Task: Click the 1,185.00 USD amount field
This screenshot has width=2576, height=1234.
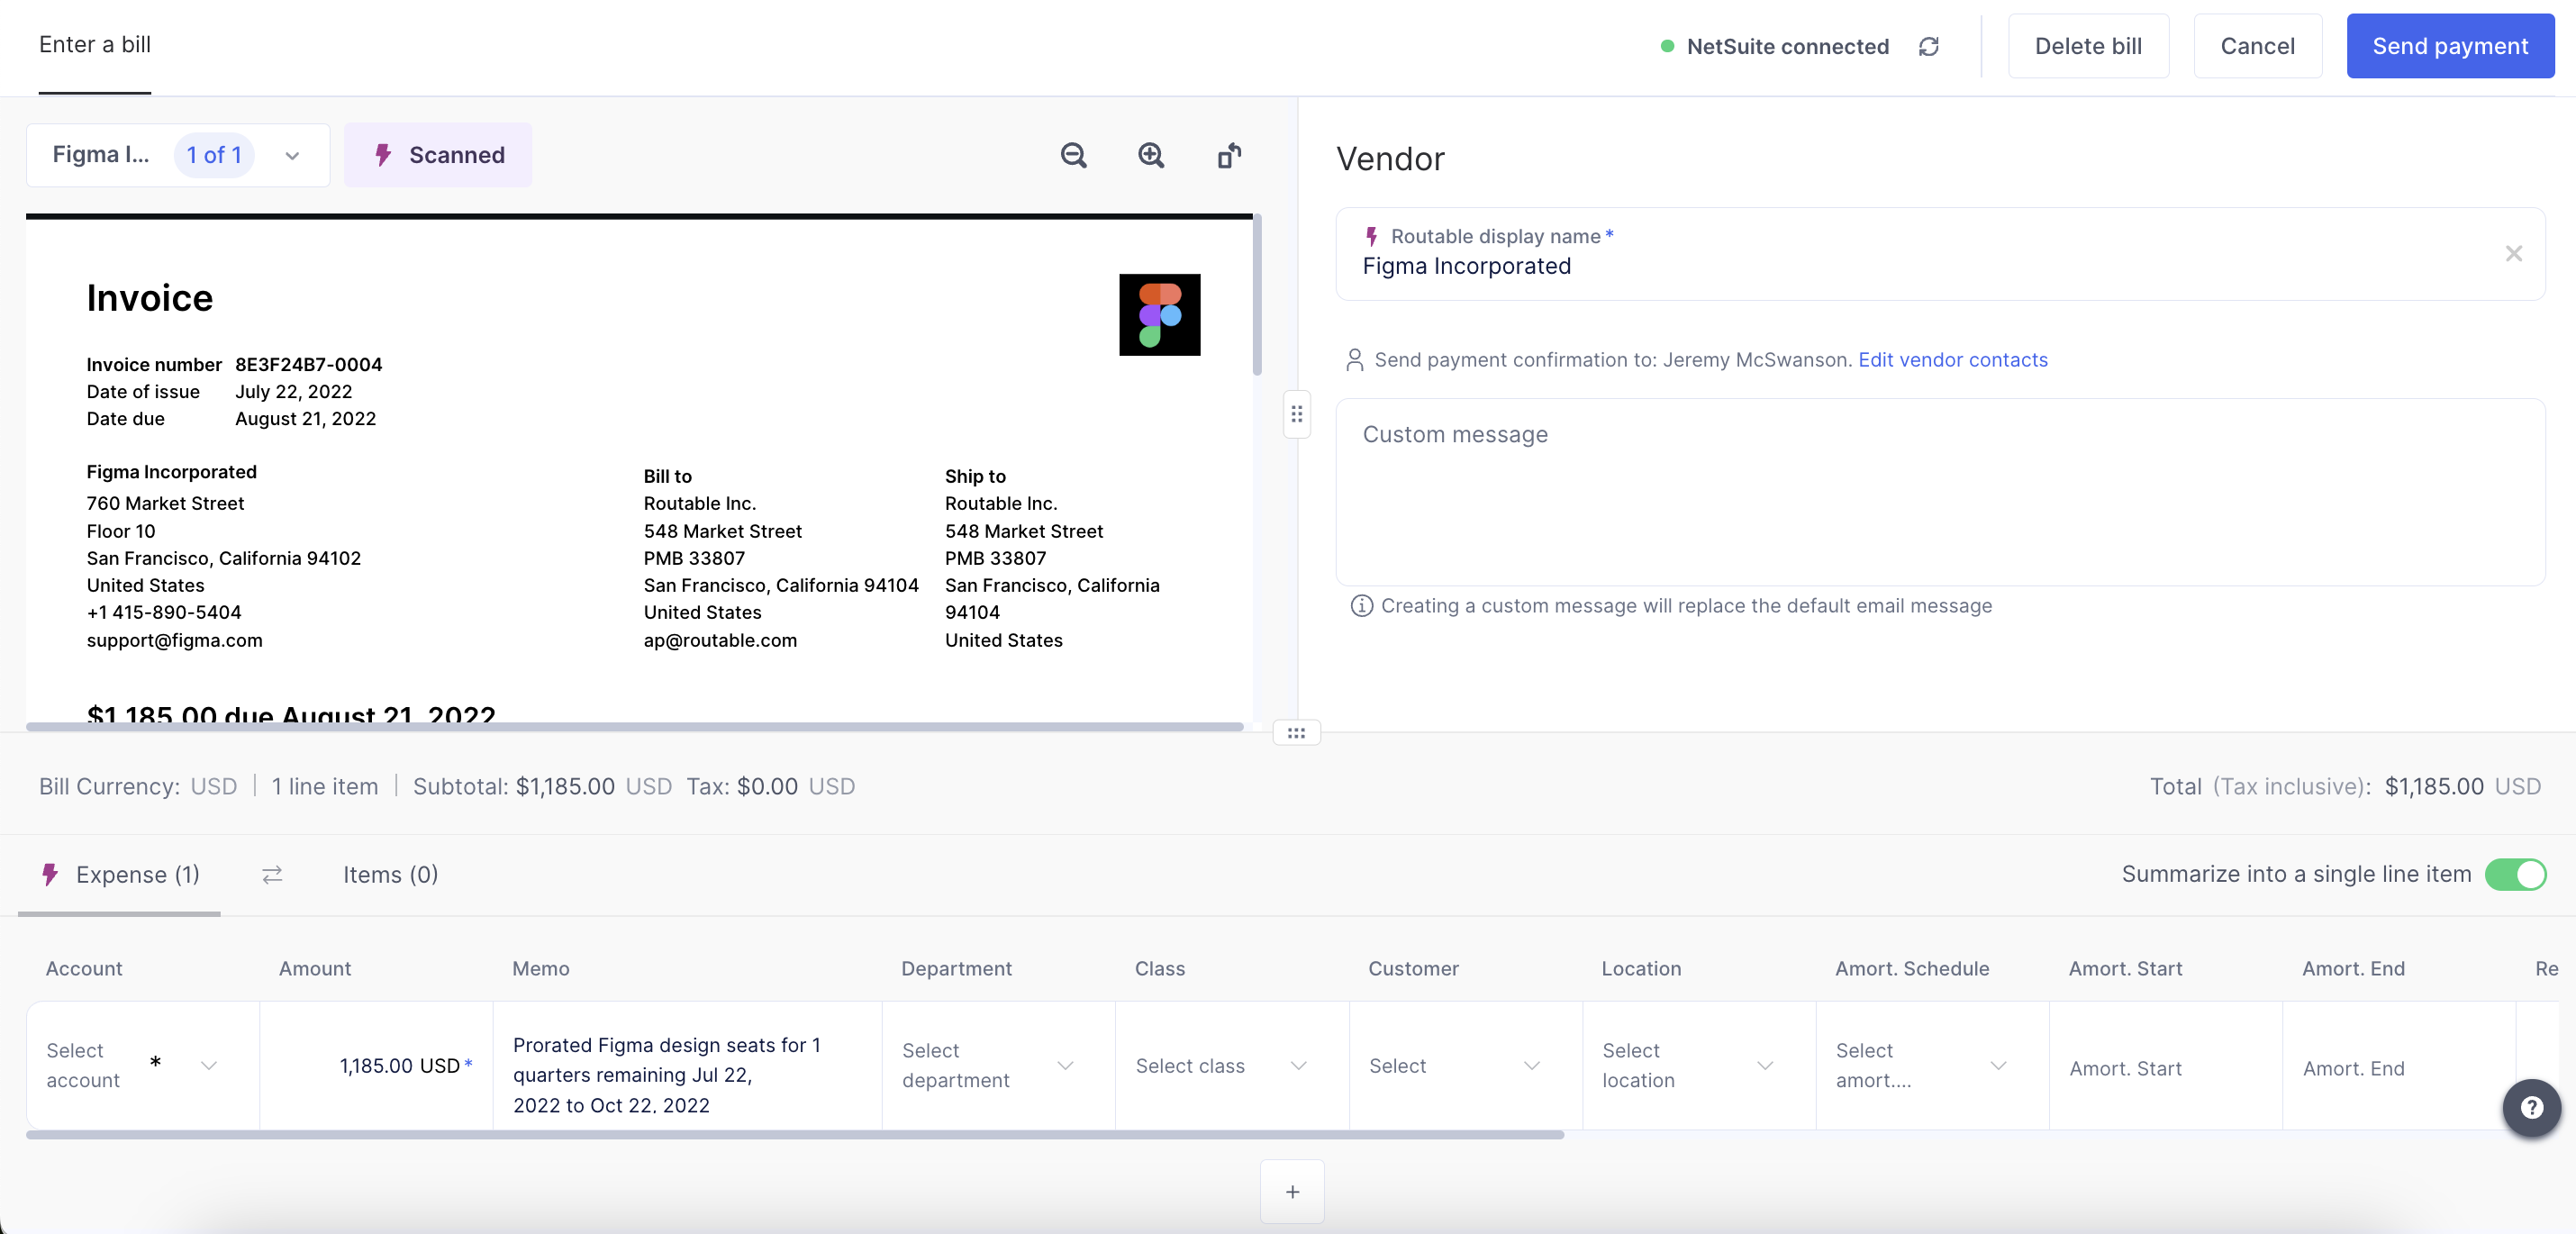Action: click(x=376, y=1065)
